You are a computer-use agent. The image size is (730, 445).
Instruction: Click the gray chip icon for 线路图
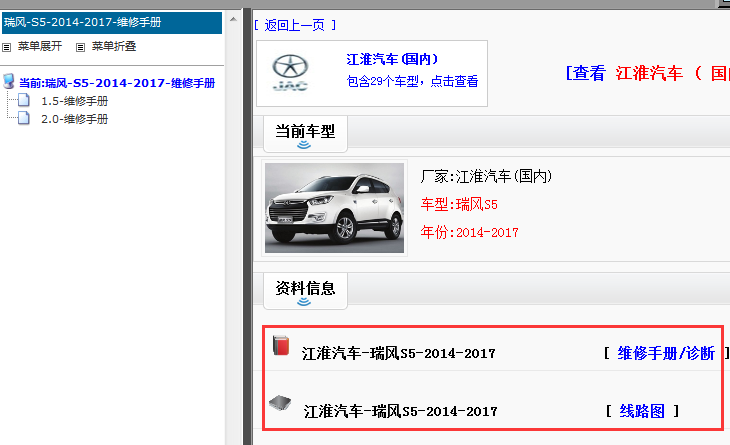pyautogui.click(x=280, y=403)
